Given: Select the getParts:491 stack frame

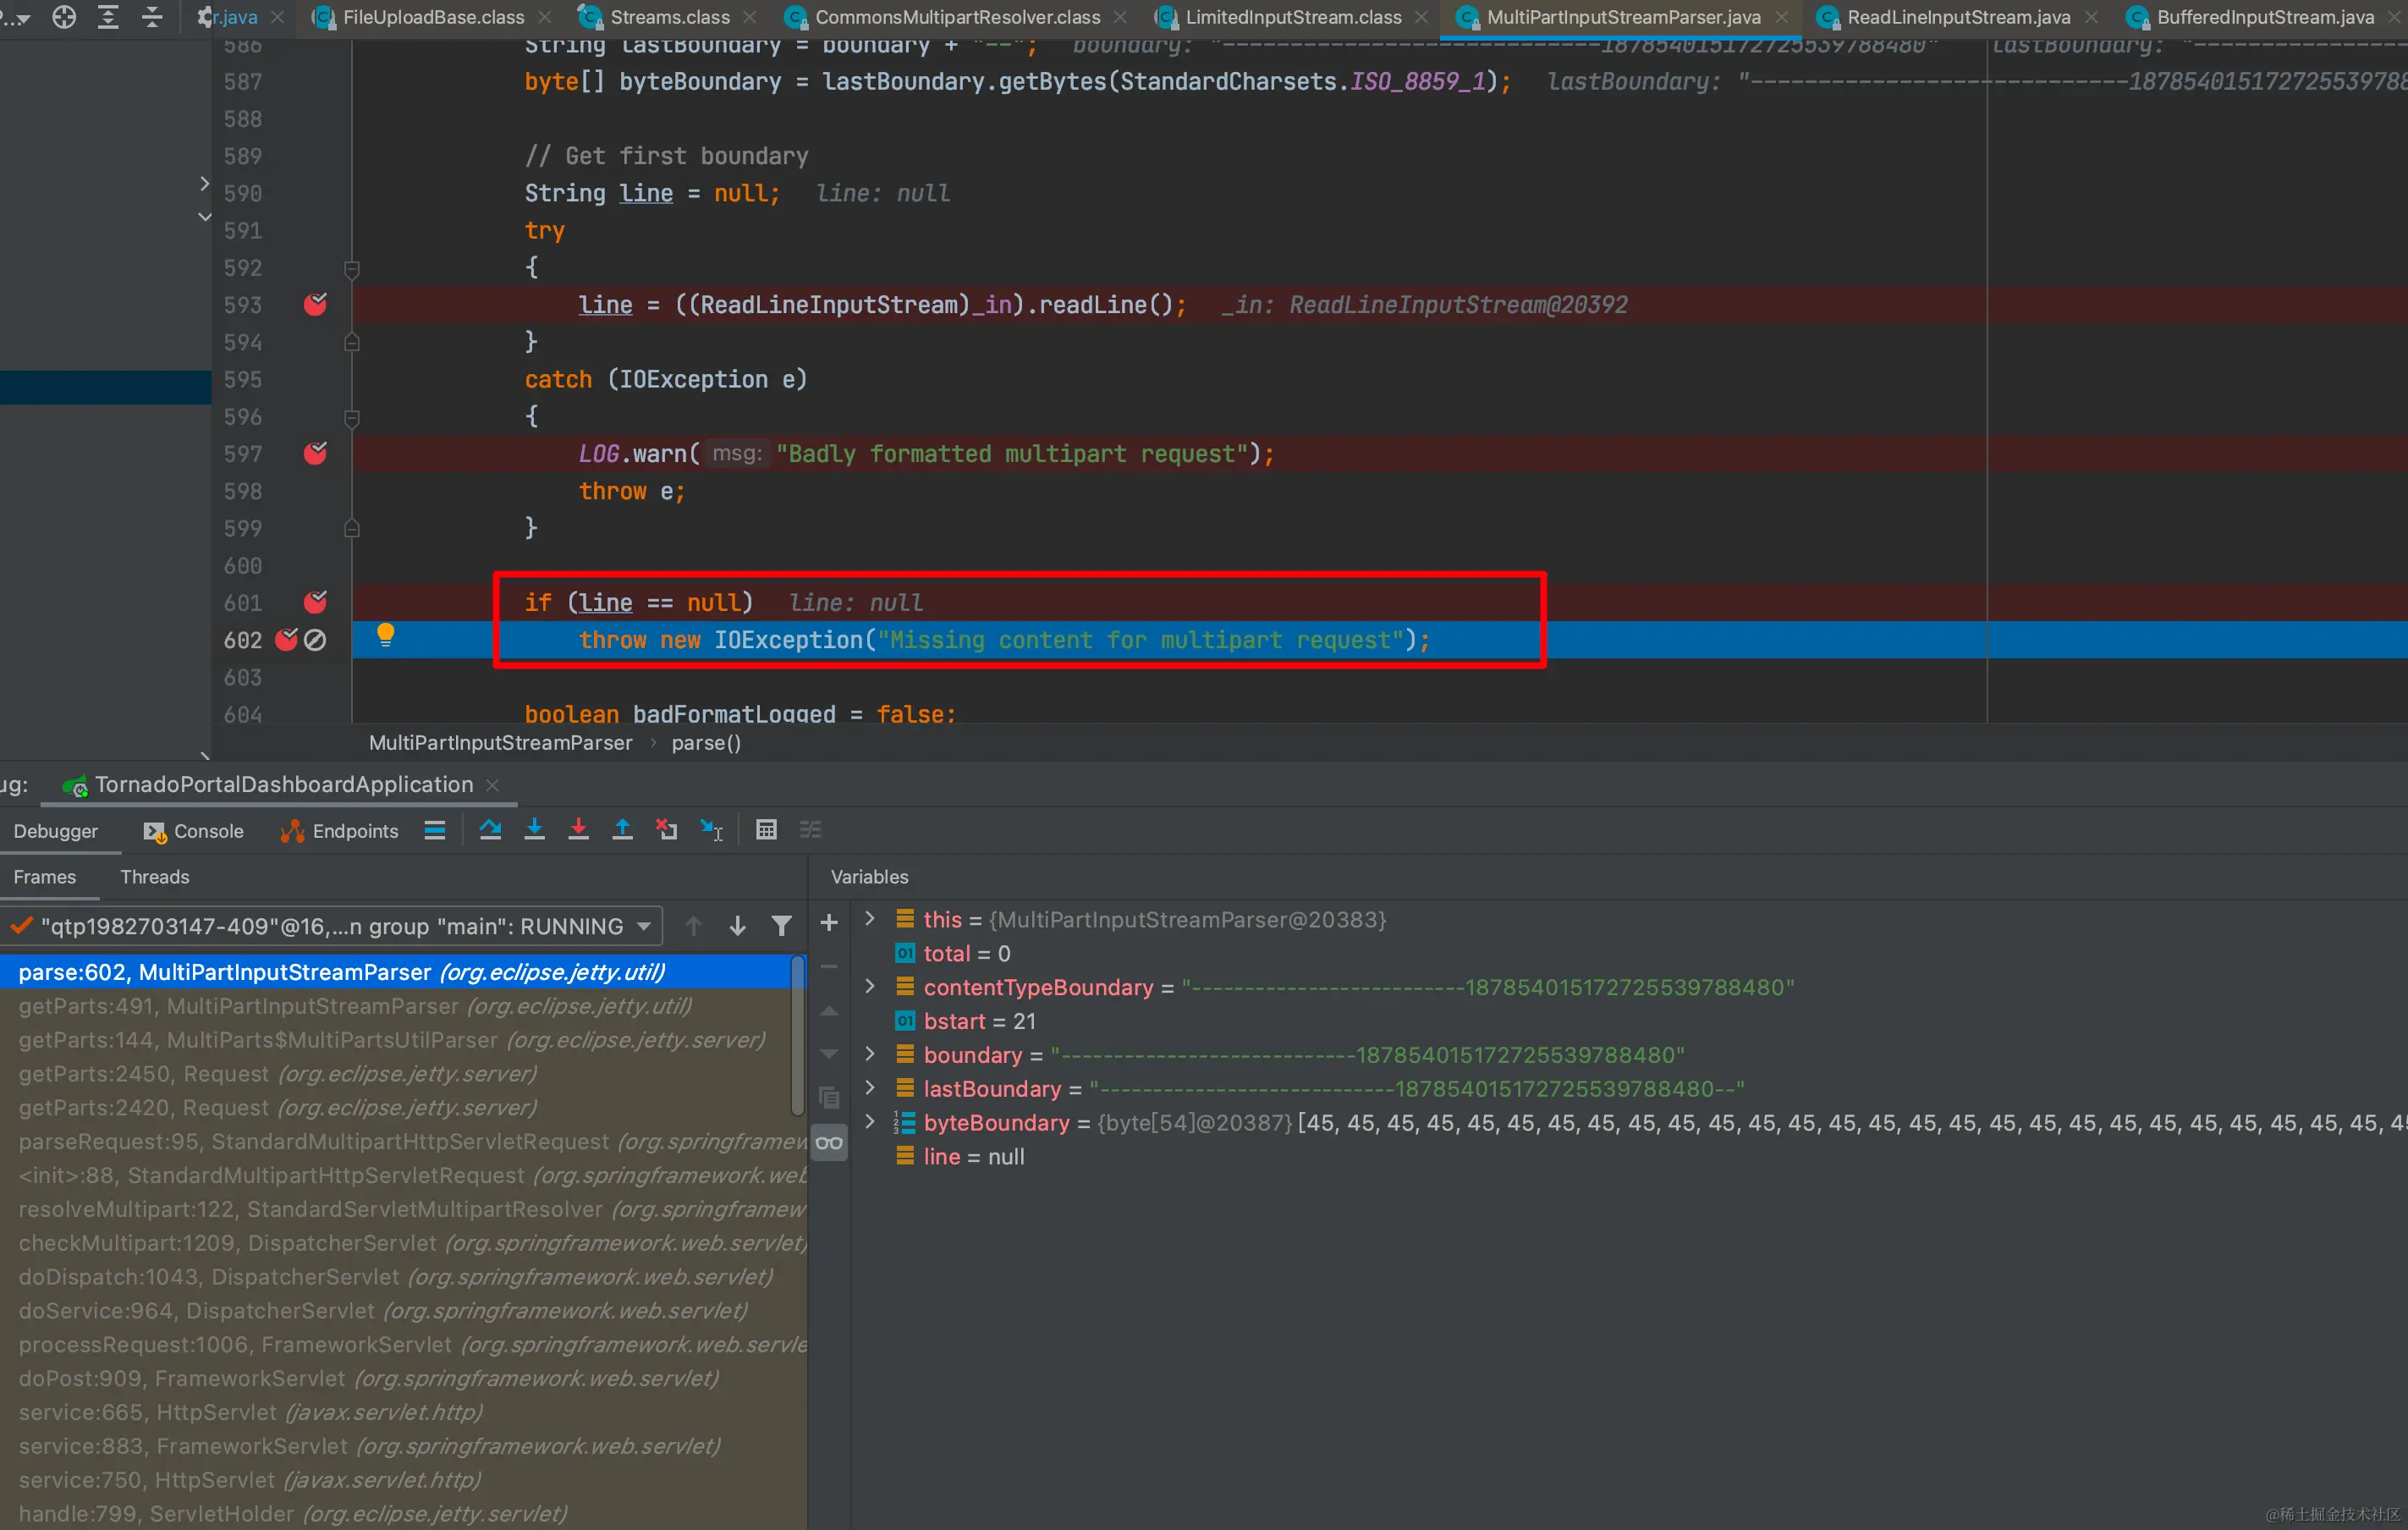Looking at the screenshot, I should (x=355, y=1006).
